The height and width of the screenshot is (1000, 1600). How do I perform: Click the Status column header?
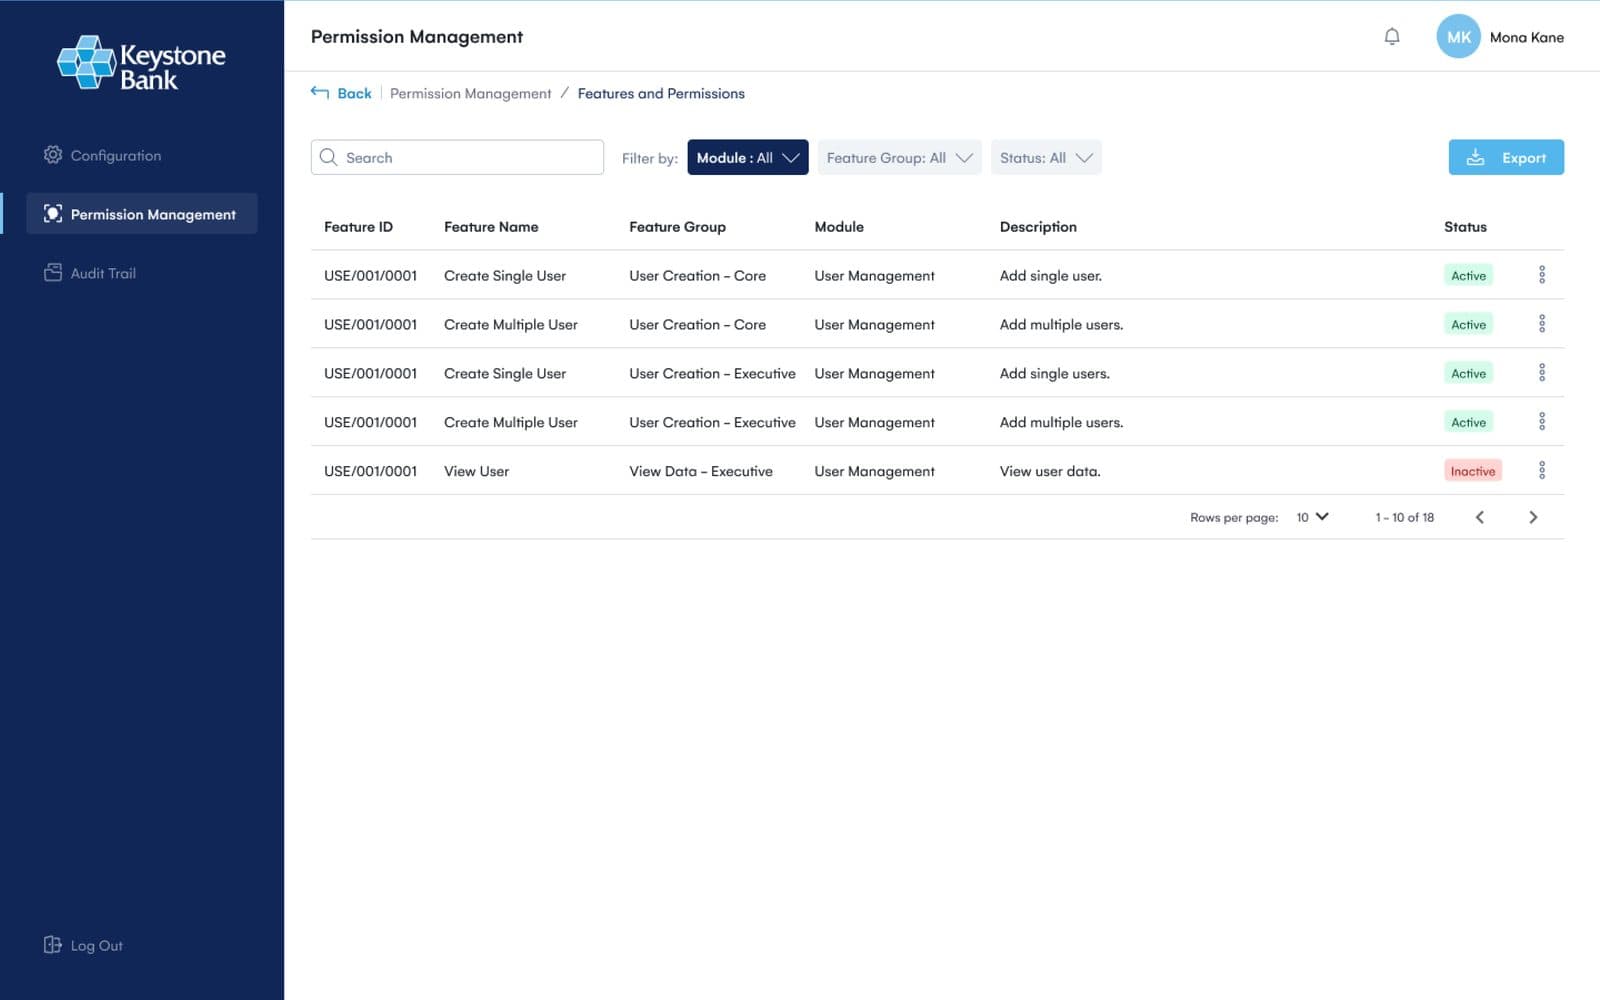[x=1465, y=227]
